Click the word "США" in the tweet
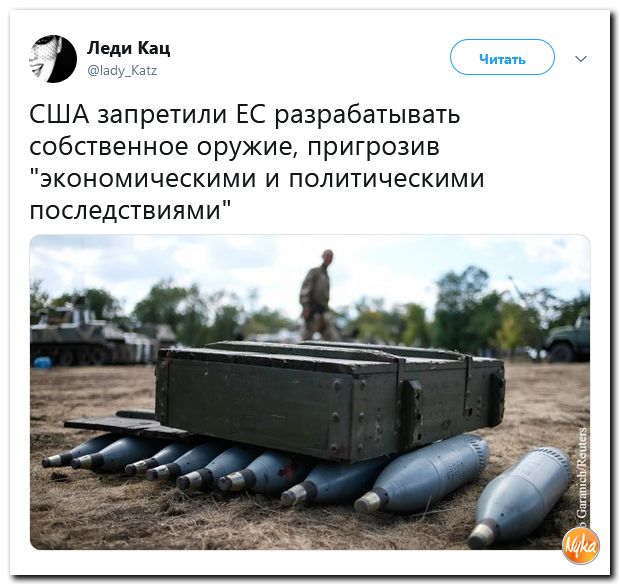Screen dimensions: 621x586 59,115
